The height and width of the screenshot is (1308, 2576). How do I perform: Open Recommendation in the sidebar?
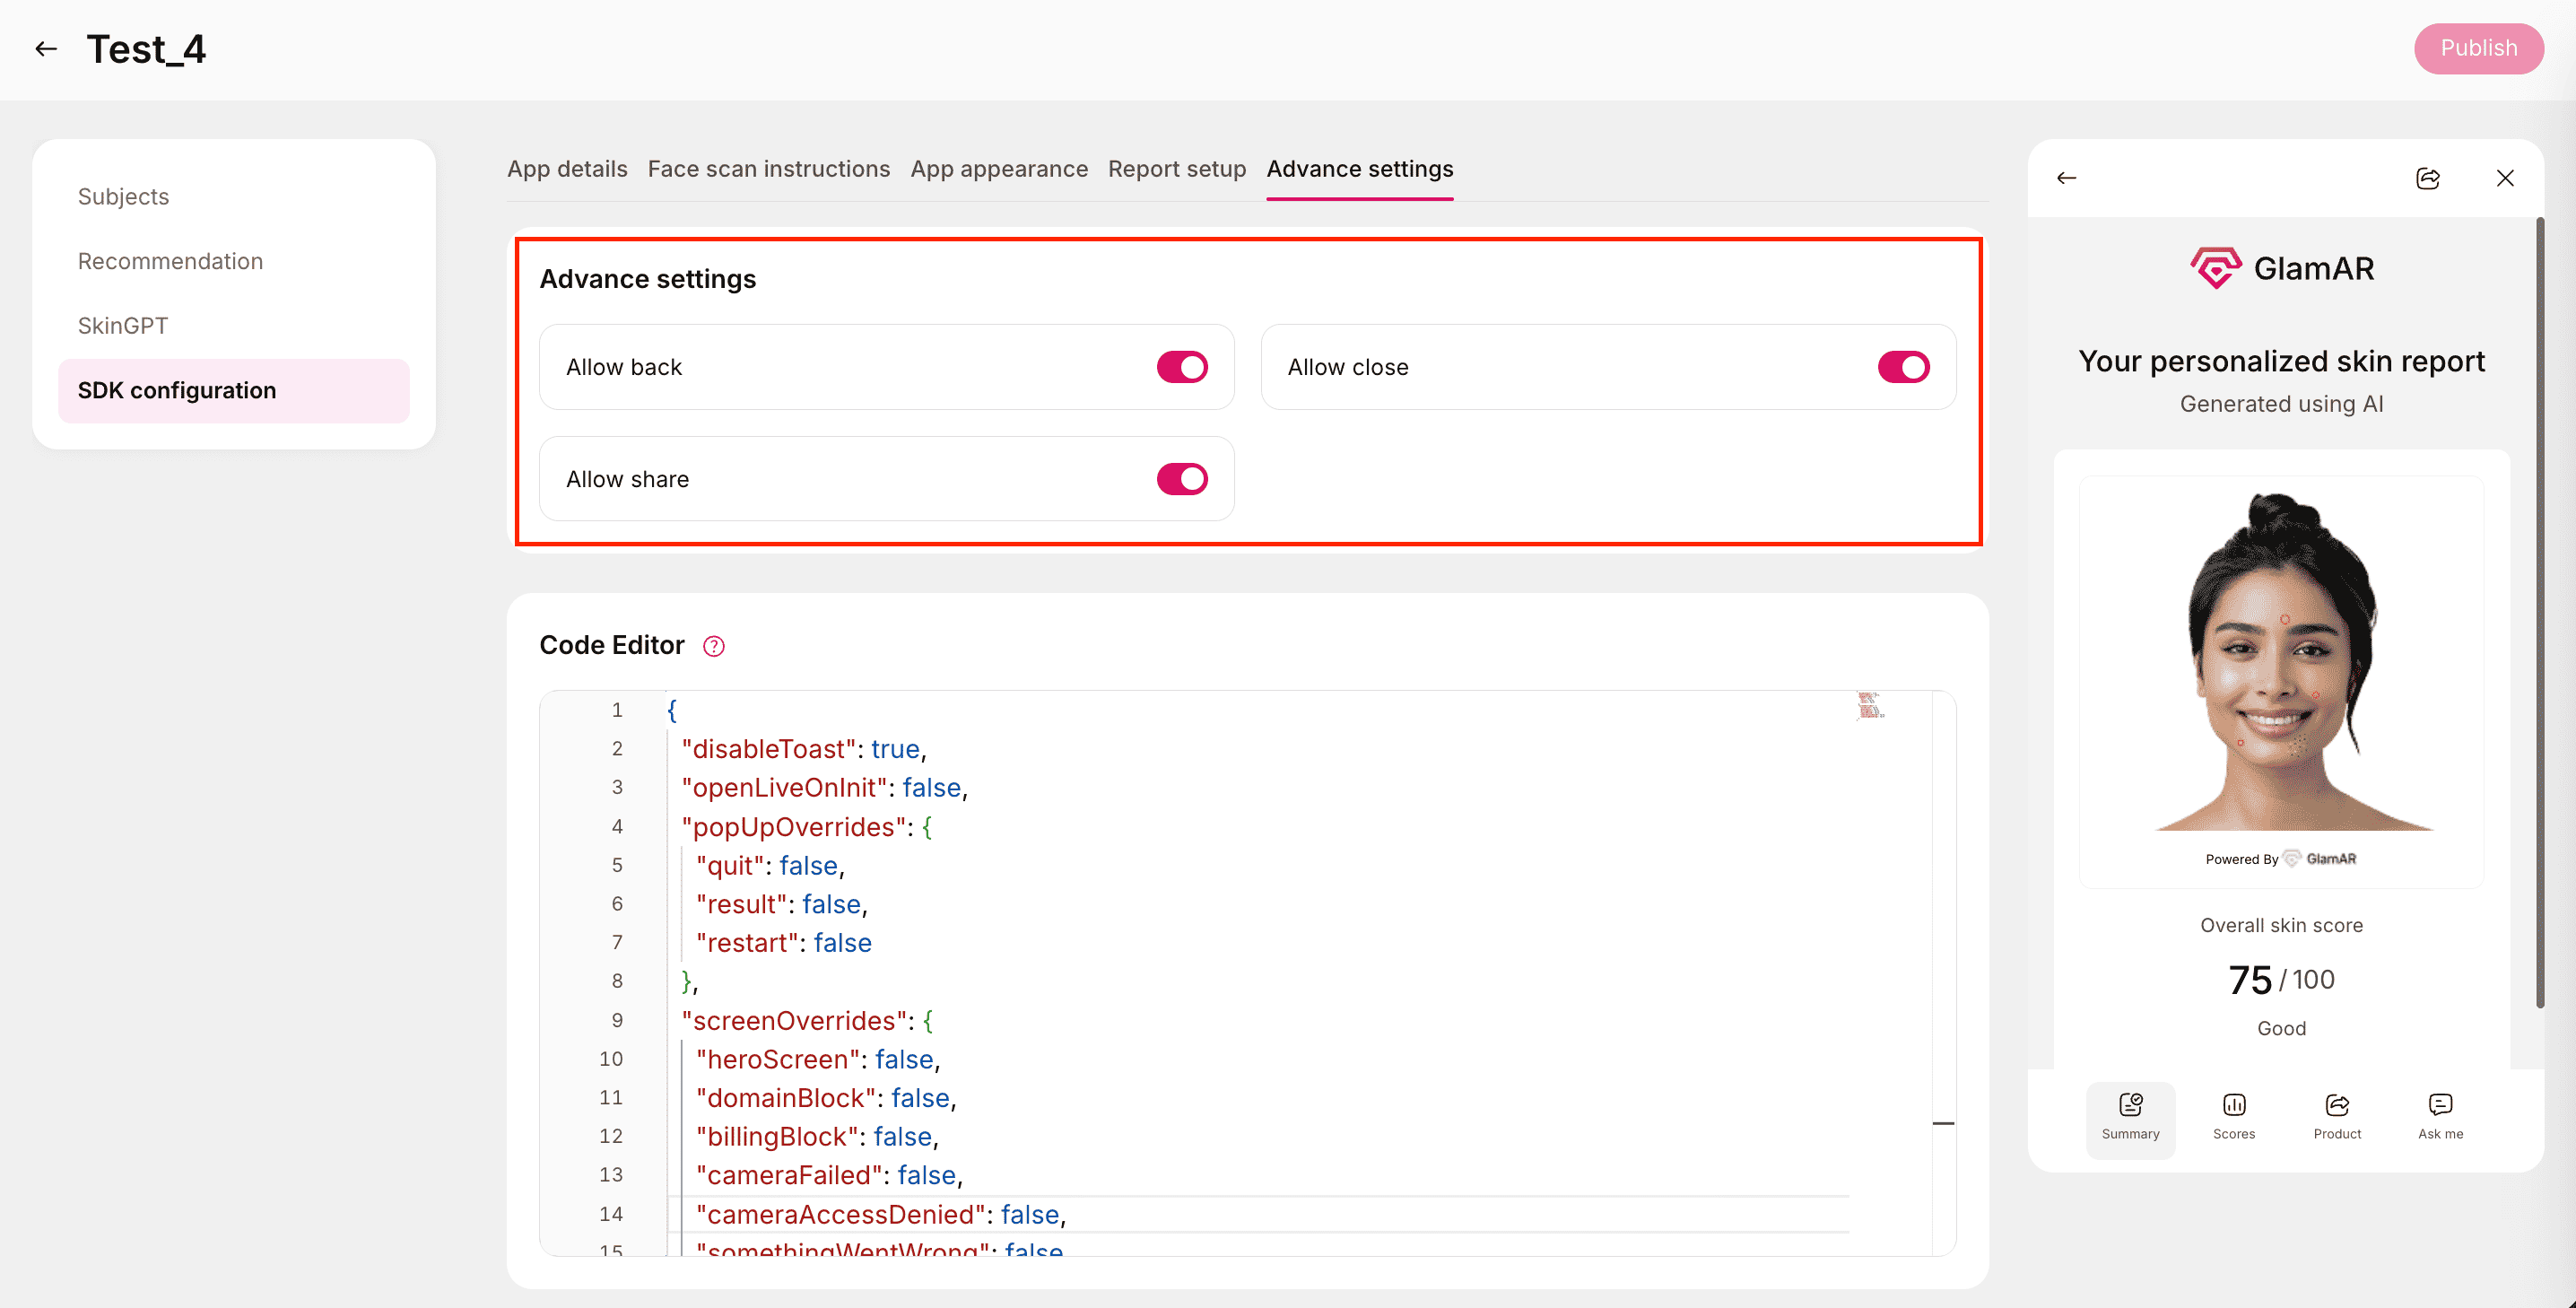170,261
